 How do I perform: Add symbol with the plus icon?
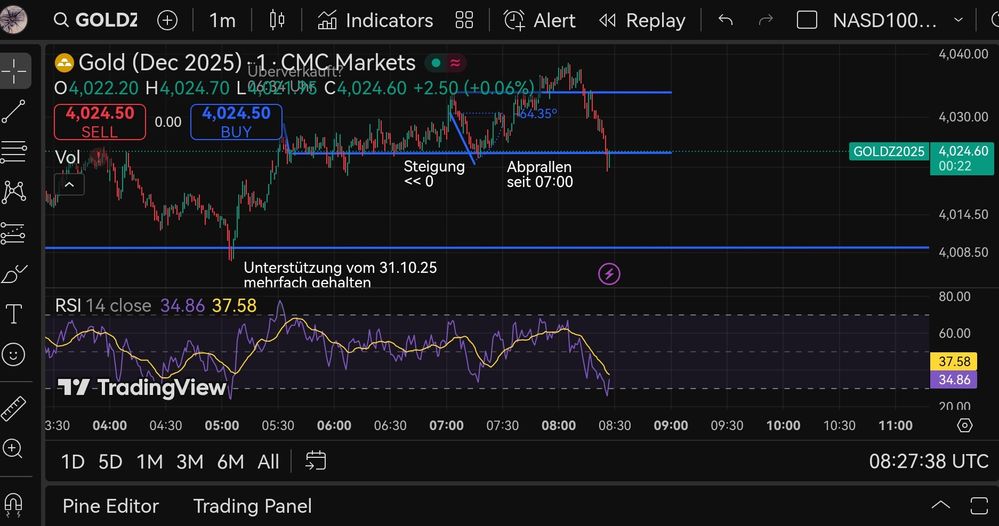tap(167, 20)
